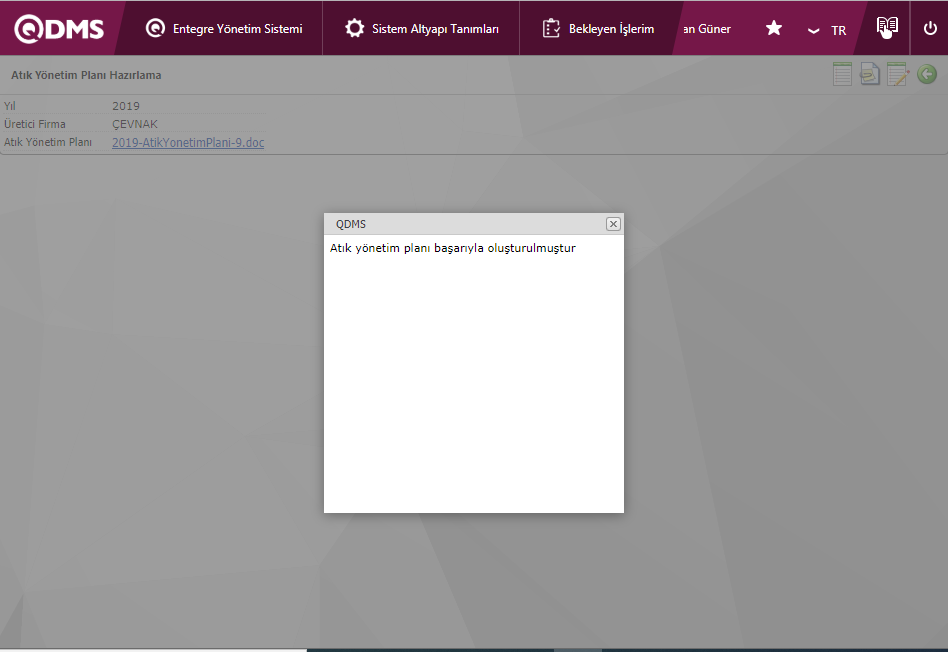Click the document with paperclip icon

(870, 74)
